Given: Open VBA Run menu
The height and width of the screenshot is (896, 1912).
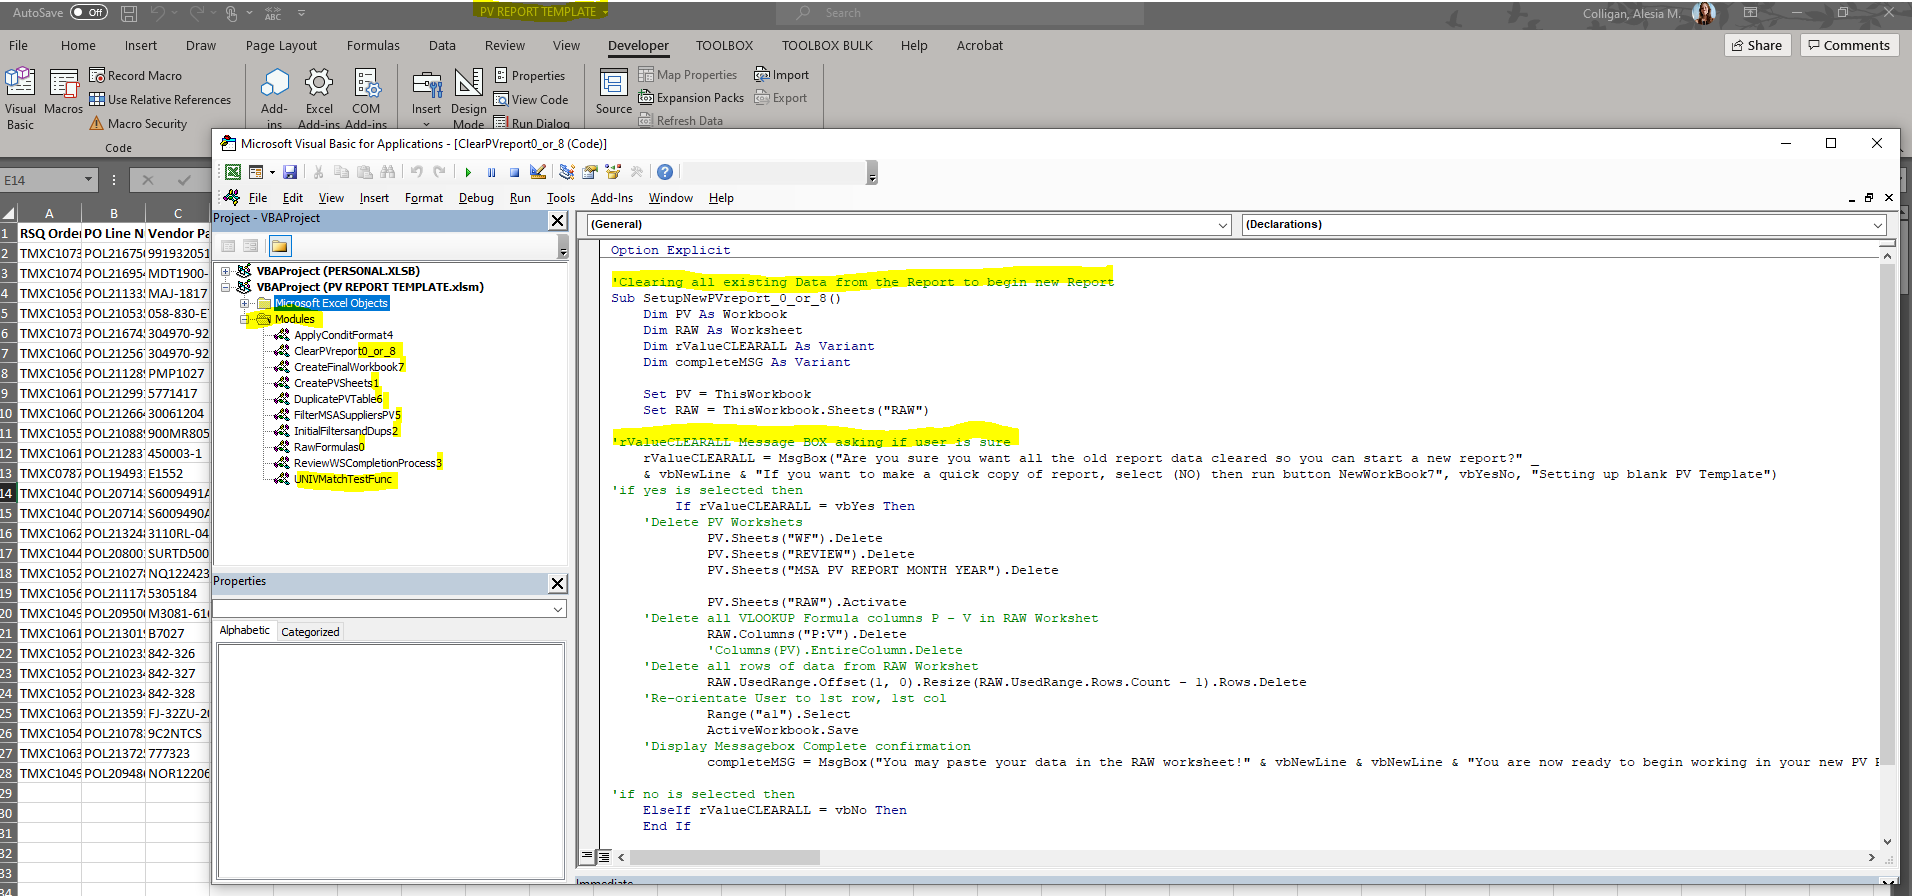Looking at the screenshot, I should (520, 198).
